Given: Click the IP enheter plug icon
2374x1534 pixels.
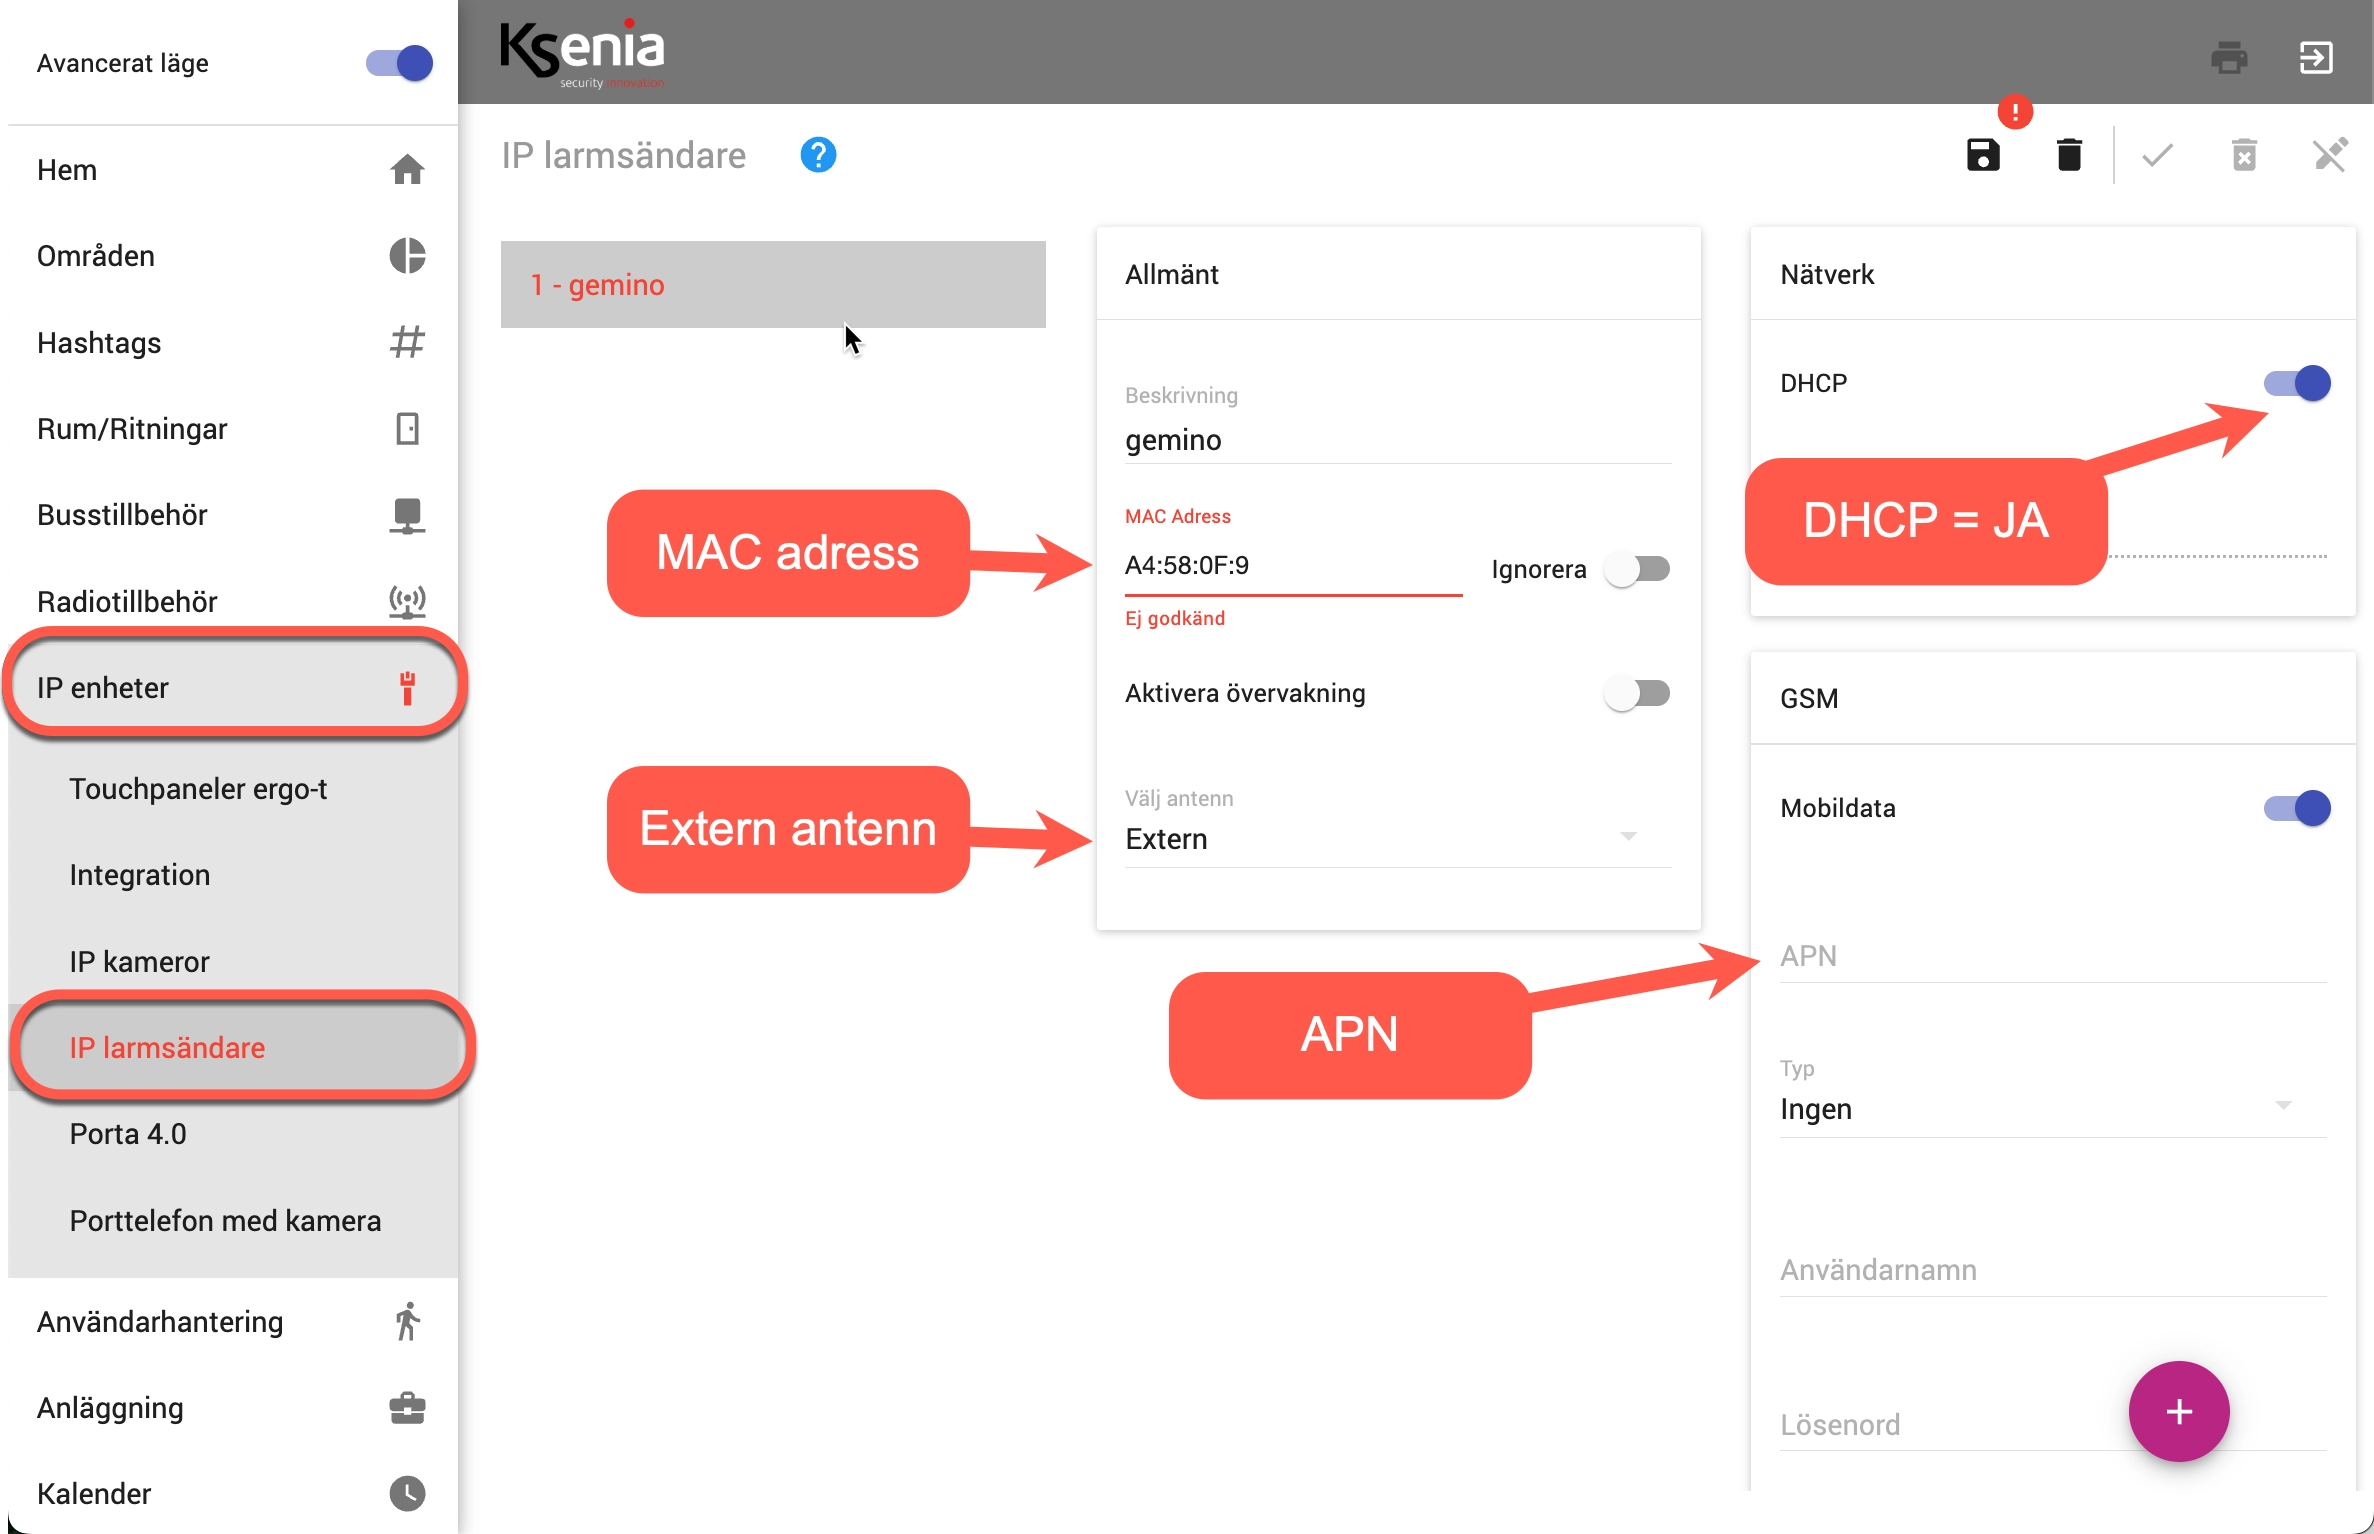Looking at the screenshot, I should tap(407, 688).
